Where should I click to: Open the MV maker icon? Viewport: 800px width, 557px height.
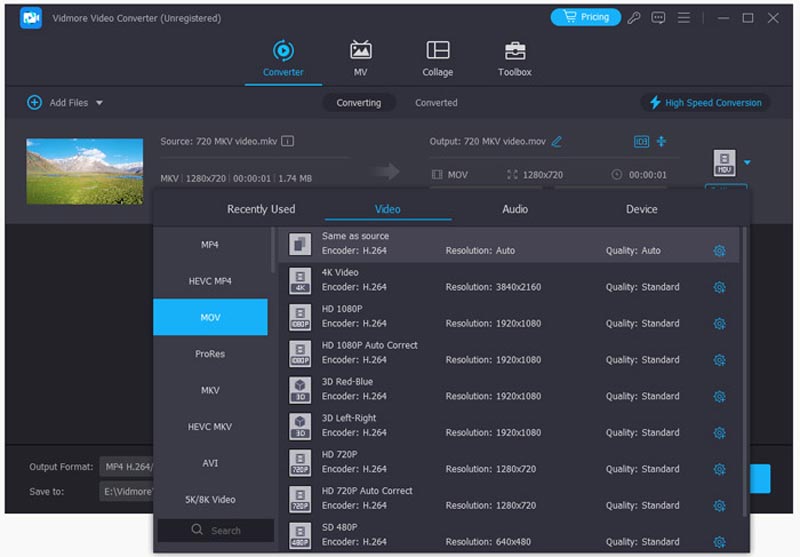[360, 51]
